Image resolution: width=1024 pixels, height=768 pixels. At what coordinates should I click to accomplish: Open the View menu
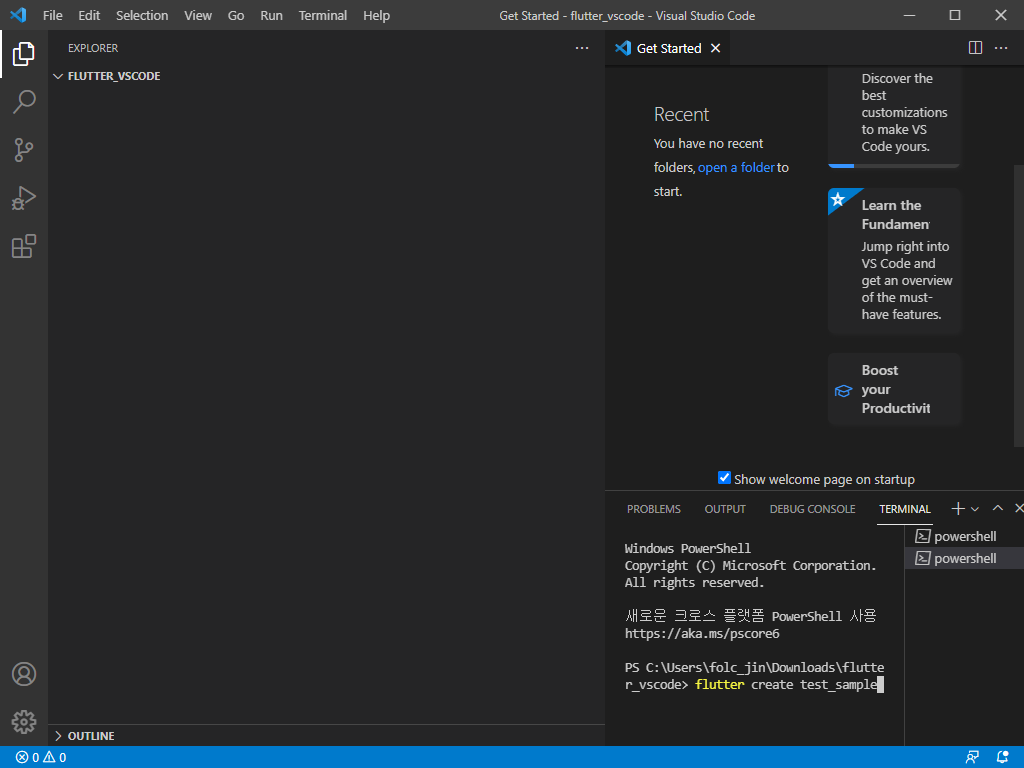[x=198, y=15]
